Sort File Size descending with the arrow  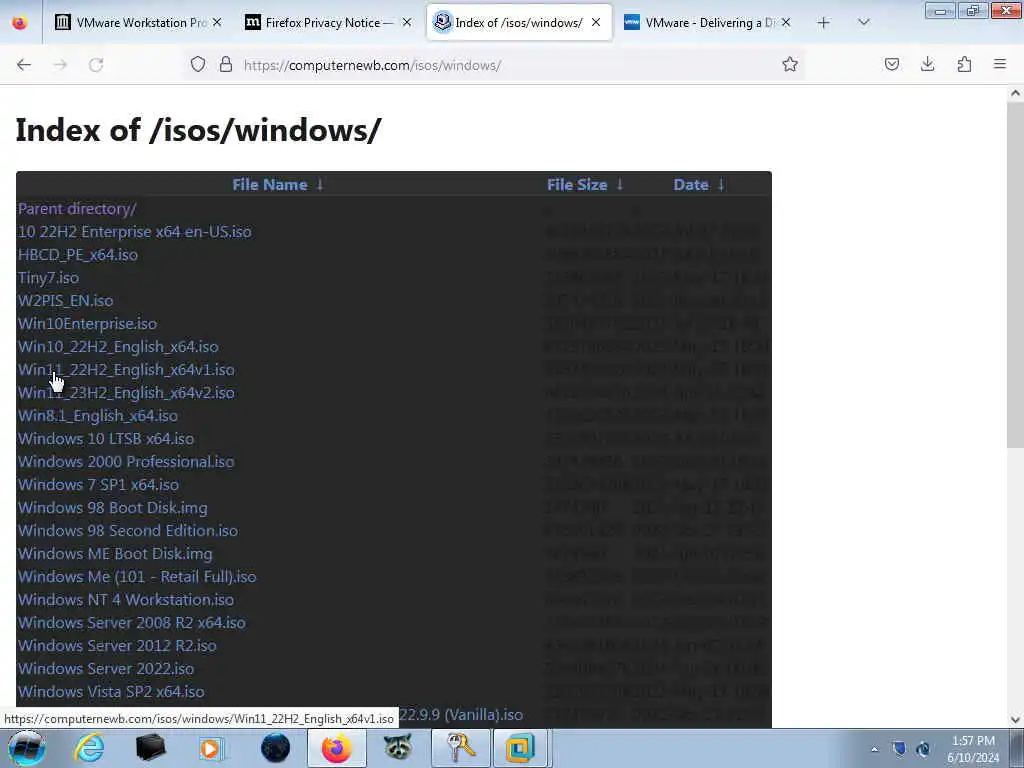(x=620, y=185)
